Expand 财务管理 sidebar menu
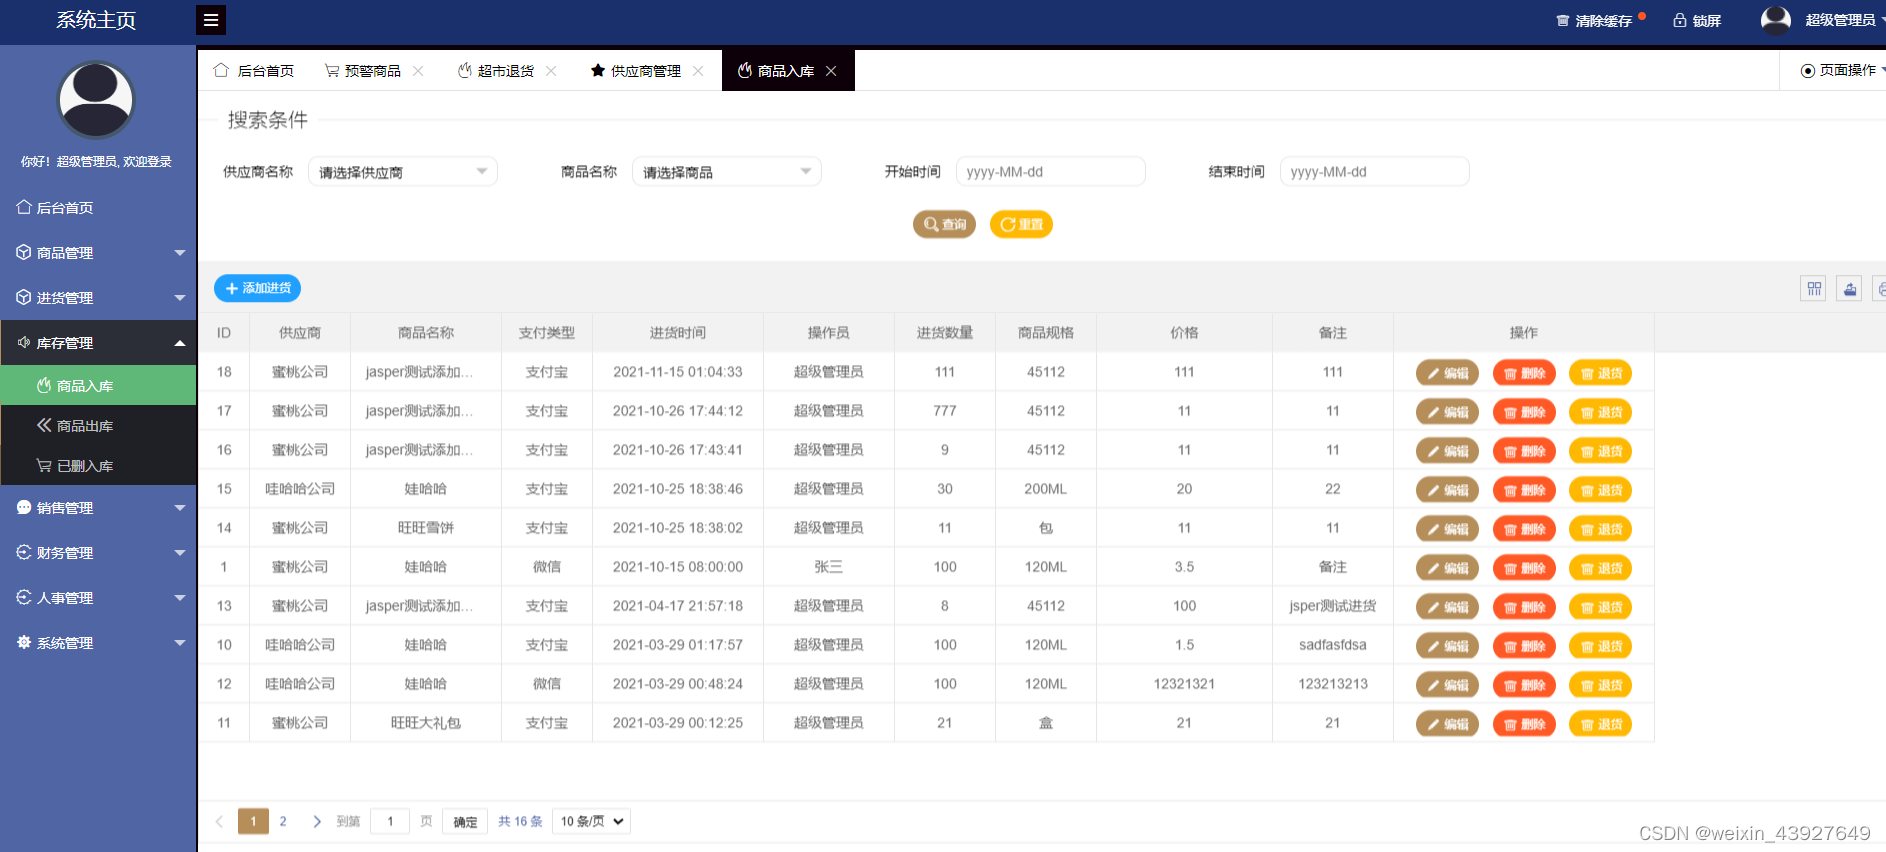Image resolution: width=1886 pixels, height=852 pixels. pos(98,552)
